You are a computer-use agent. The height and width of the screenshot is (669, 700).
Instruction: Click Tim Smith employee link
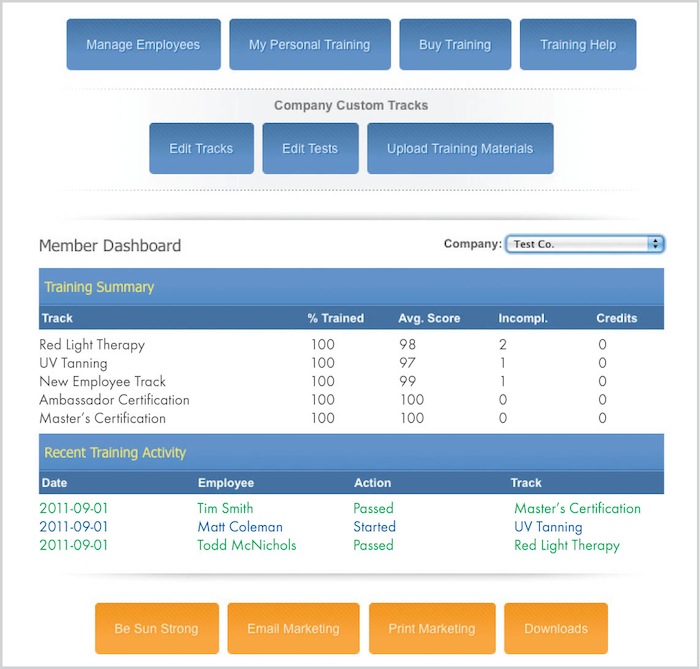coord(225,508)
